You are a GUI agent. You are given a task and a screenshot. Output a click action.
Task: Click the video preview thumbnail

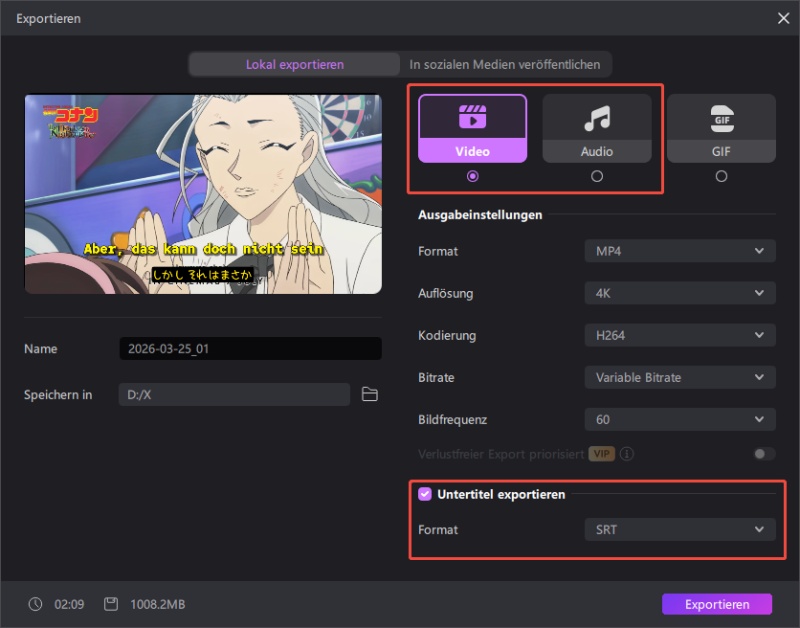203,194
